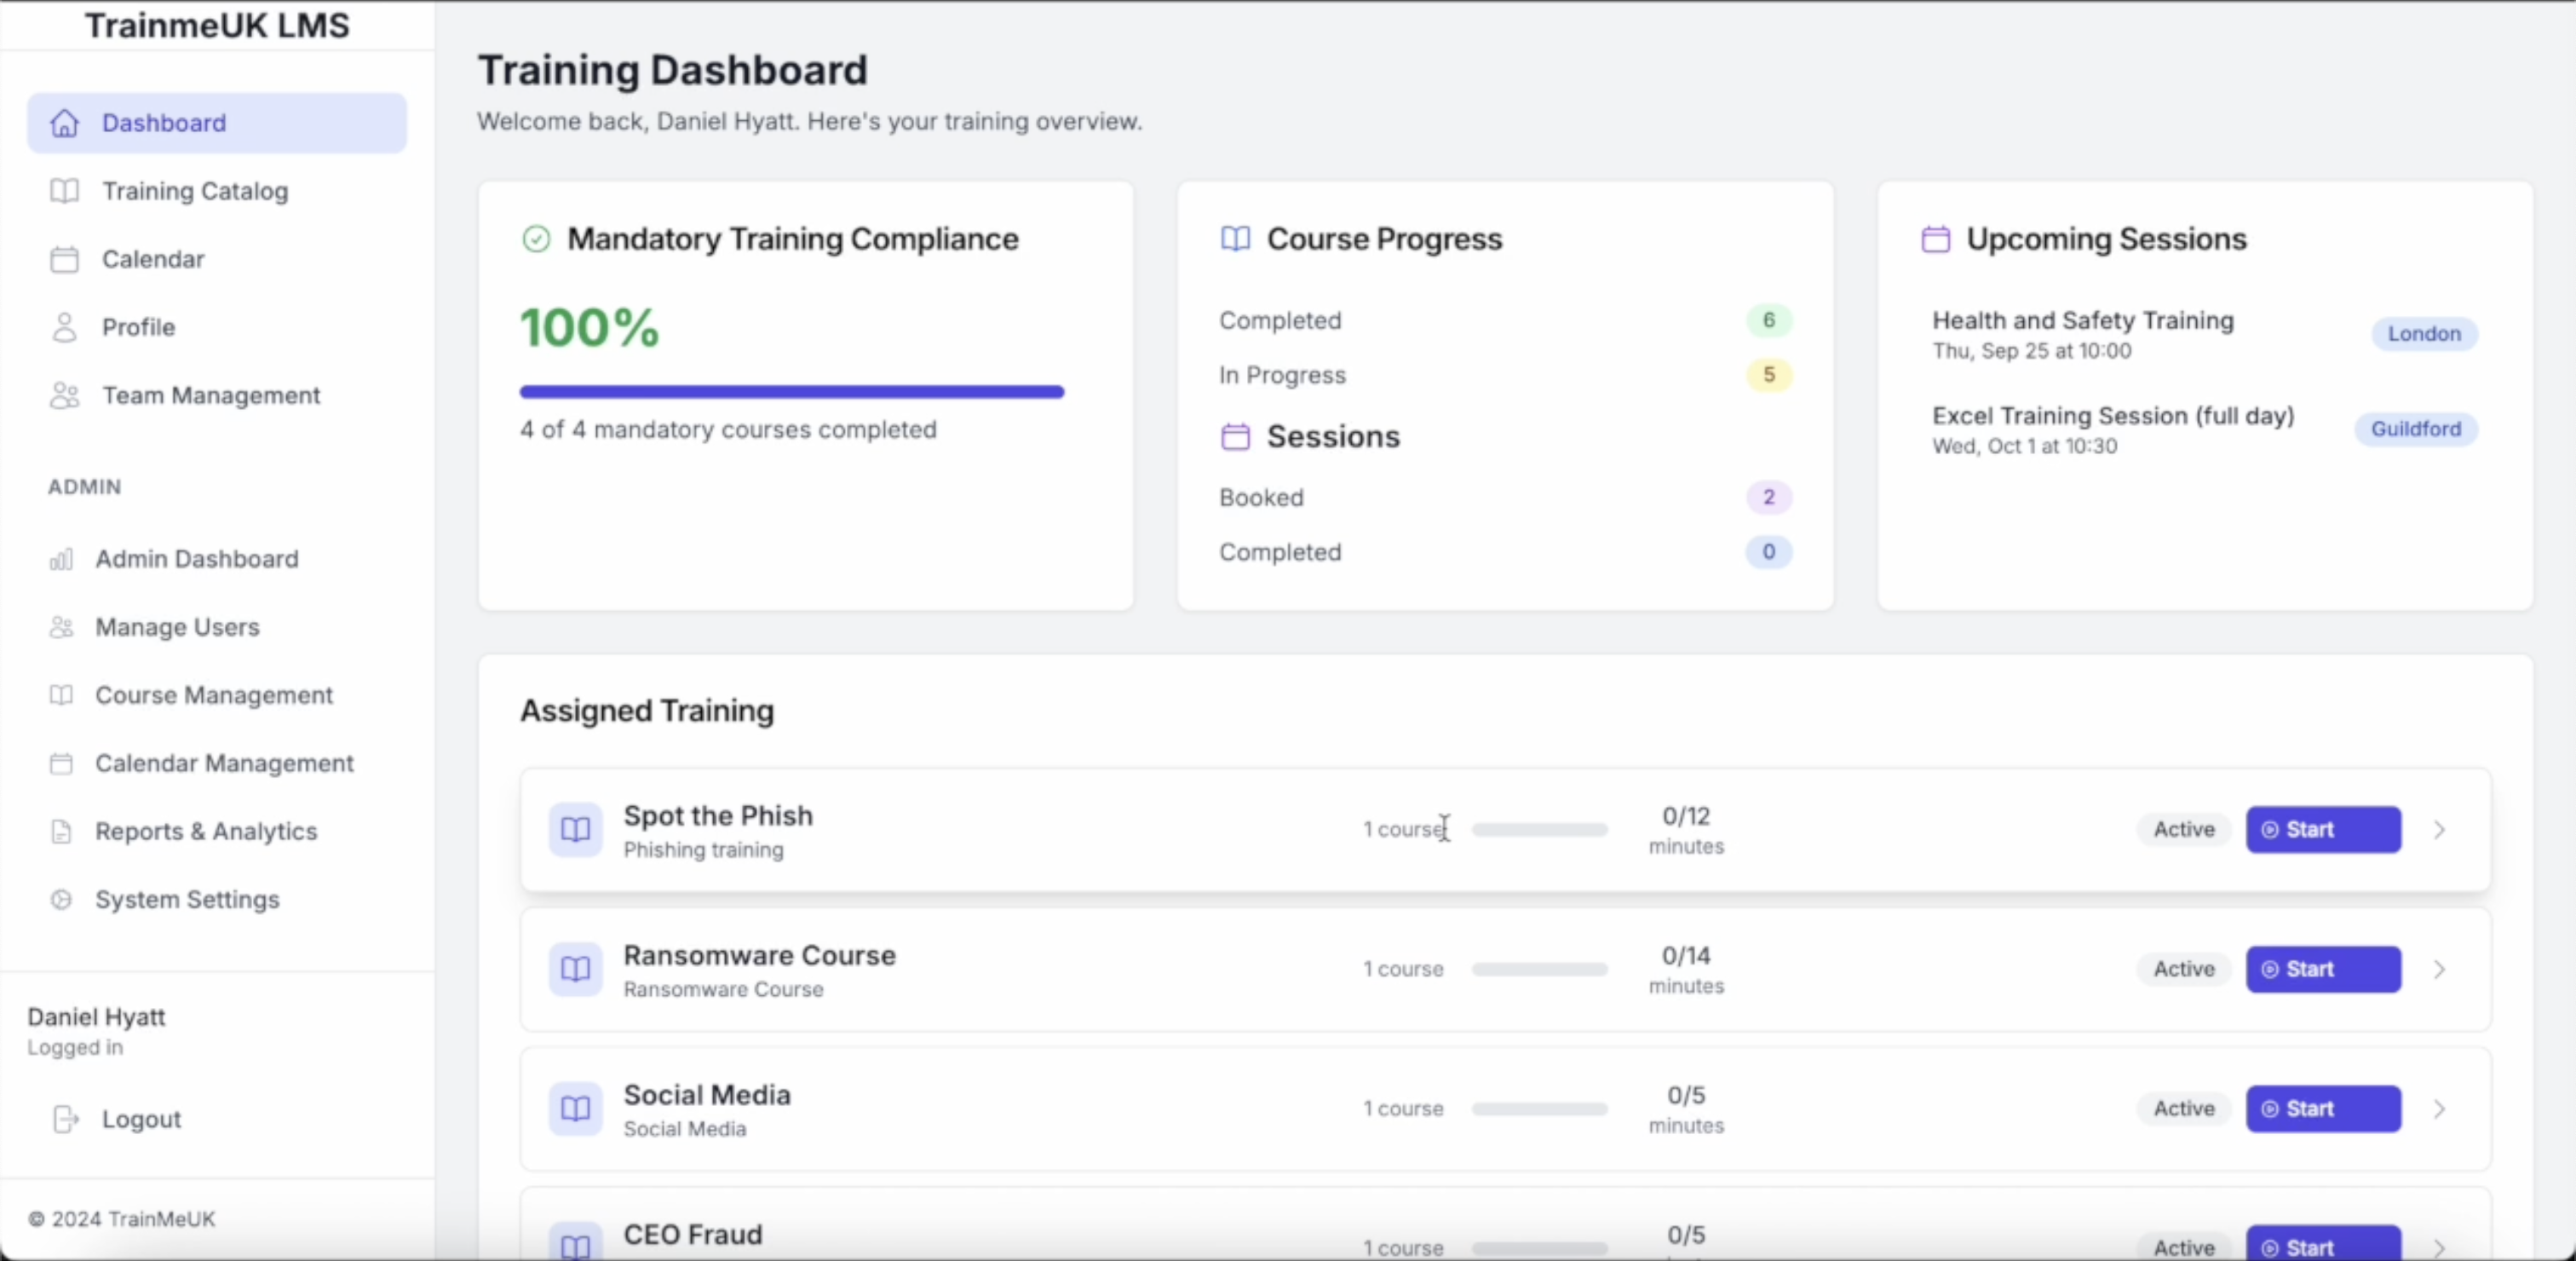Click the London location tag
The height and width of the screenshot is (1261, 2576).
point(2424,334)
